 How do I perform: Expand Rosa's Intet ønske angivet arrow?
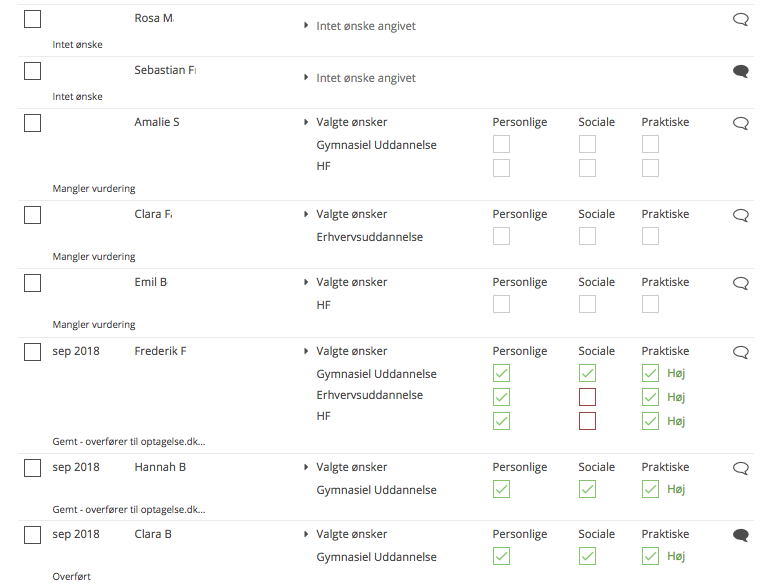[x=306, y=25]
